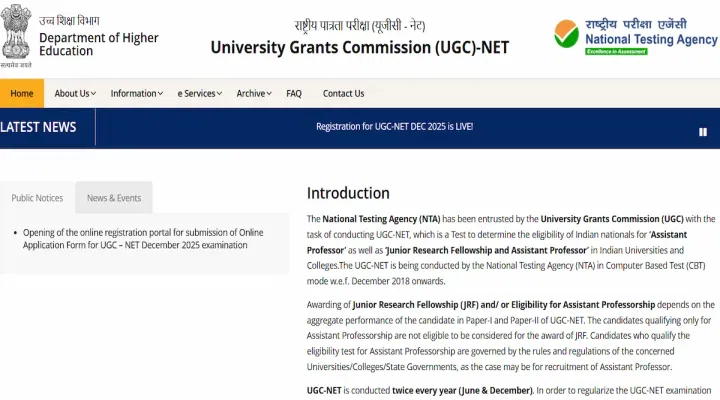Click the Department of Higher Education text
Image resolution: width=720 pixels, height=400 pixels.
[x=98, y=44]
